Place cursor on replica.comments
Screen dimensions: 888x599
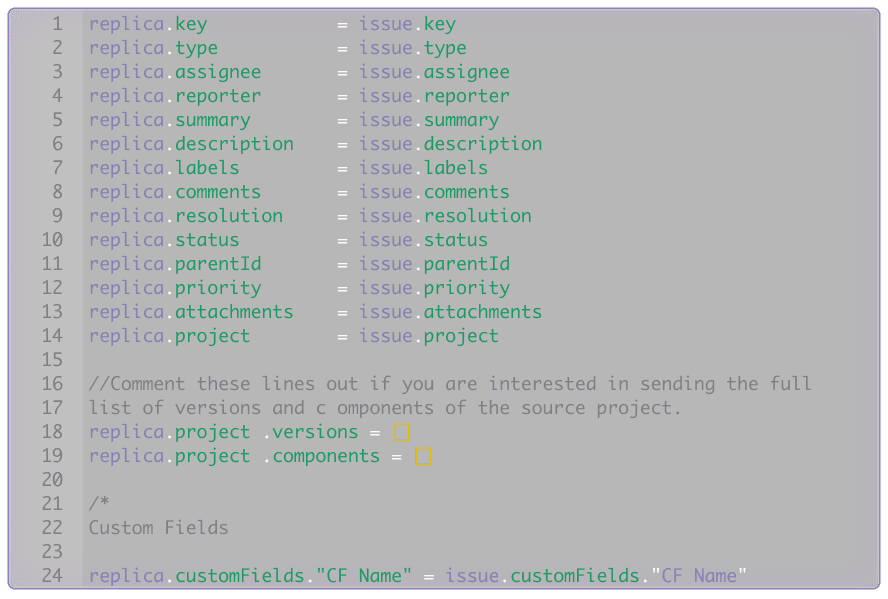click(x=174, y=192)
